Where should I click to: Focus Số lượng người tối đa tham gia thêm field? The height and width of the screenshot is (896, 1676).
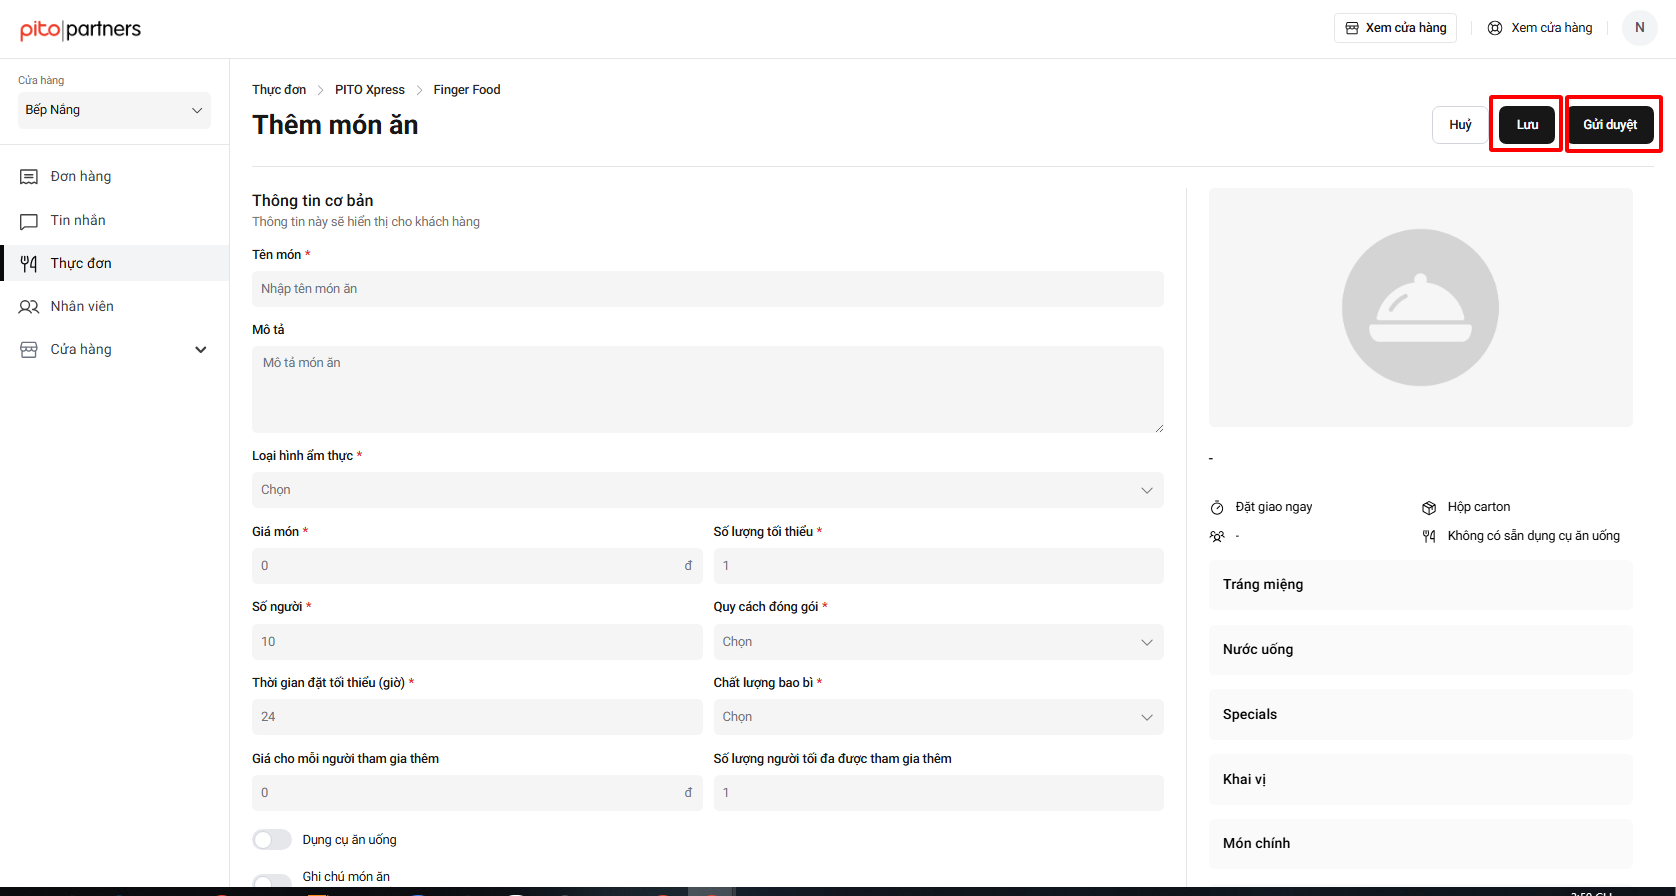939,793
